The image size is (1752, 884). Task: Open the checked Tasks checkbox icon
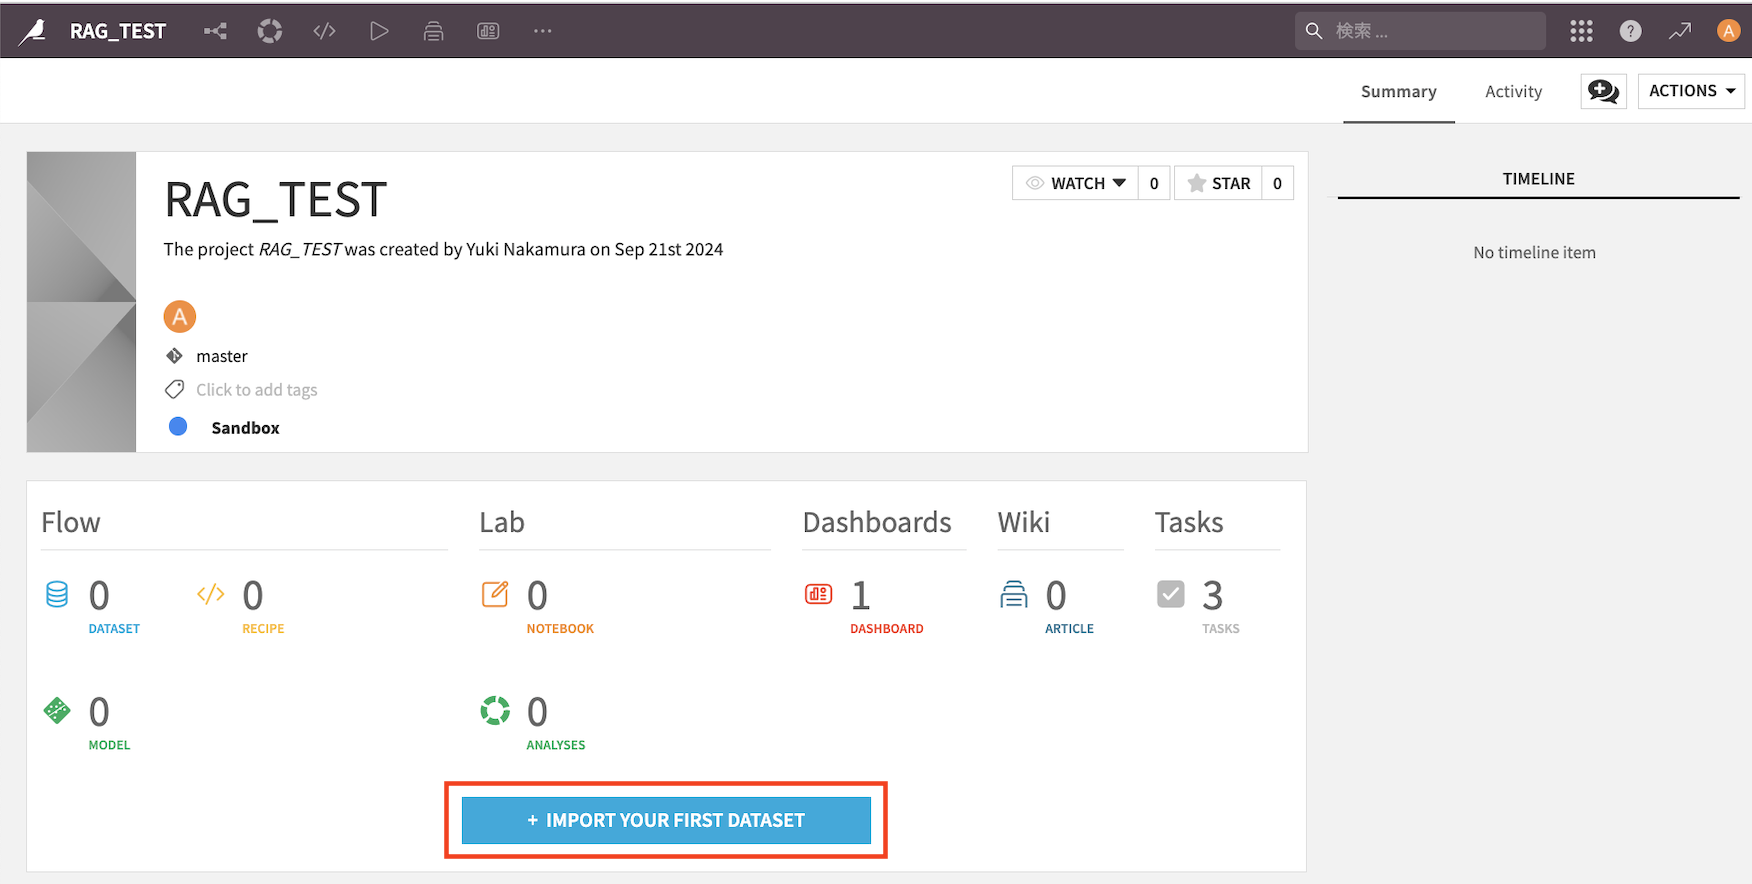1171,594
